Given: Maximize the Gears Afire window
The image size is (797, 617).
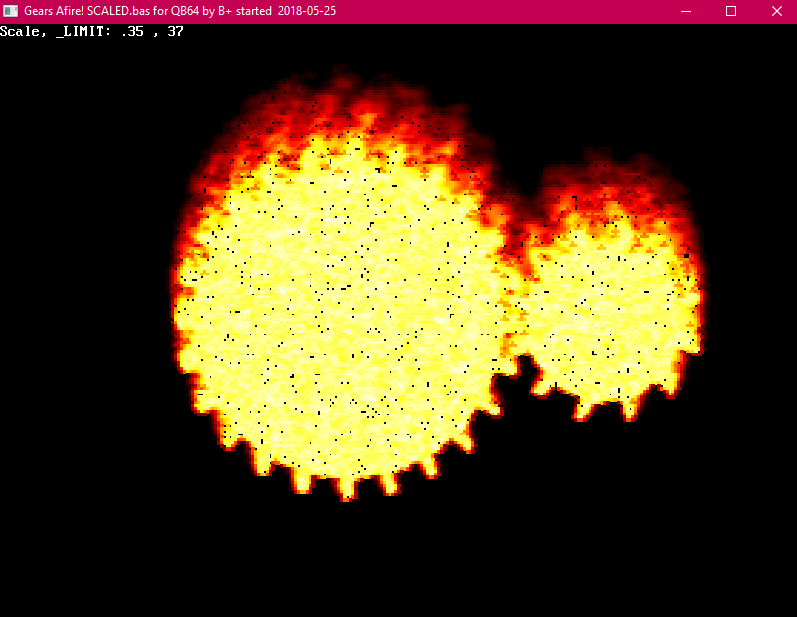Looking at the screenshot, I should pyautogui.click(x=731, y=10).
